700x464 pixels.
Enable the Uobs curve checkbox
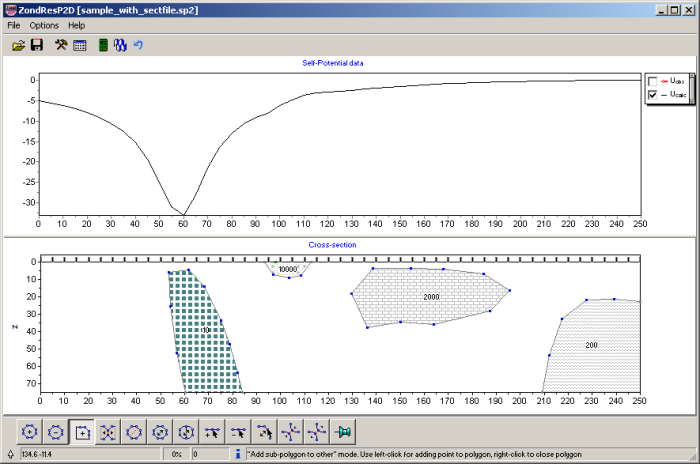point(653,81)
